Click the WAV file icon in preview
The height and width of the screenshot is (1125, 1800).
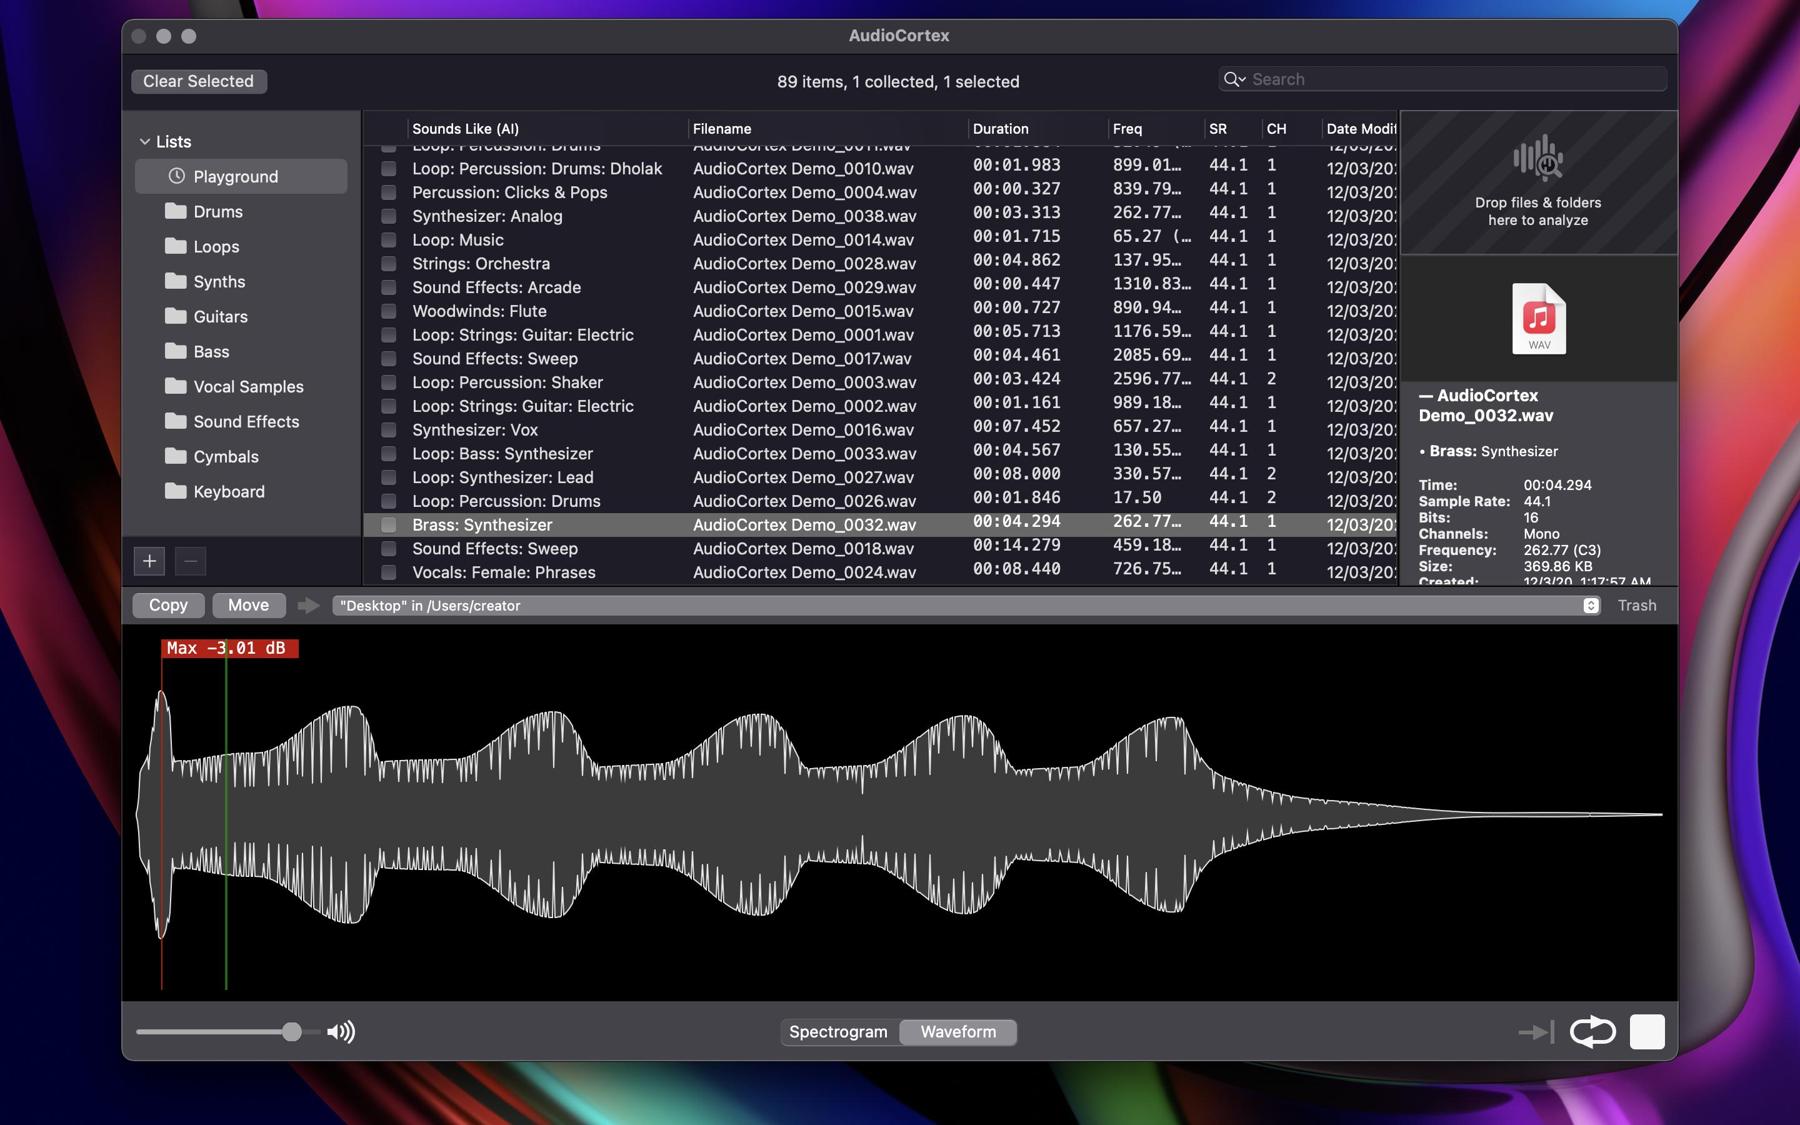click(1538, 319)
